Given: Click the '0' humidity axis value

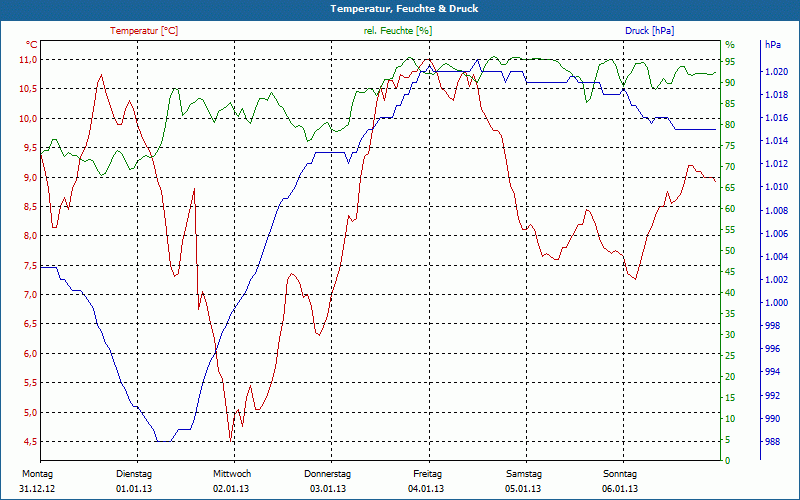Looking at the screenshot, I should [x=728, y=461].
